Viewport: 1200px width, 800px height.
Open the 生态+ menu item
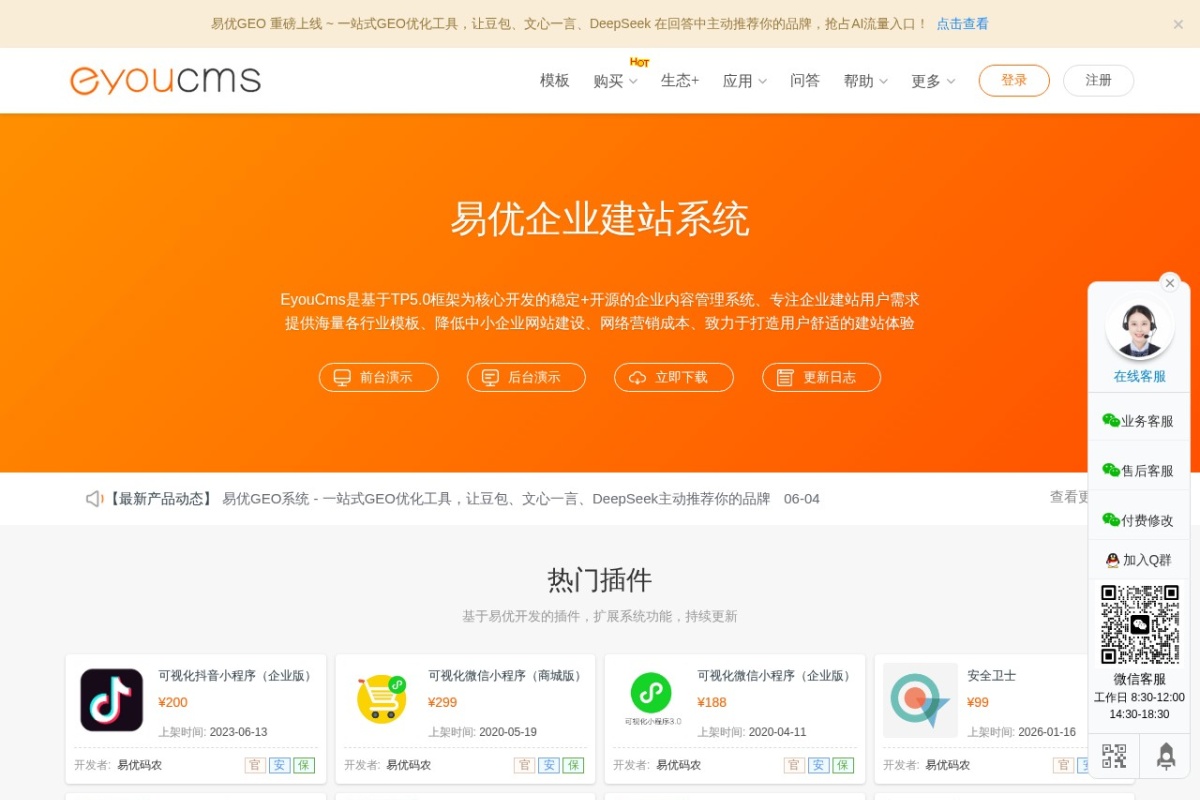point(680,81)
